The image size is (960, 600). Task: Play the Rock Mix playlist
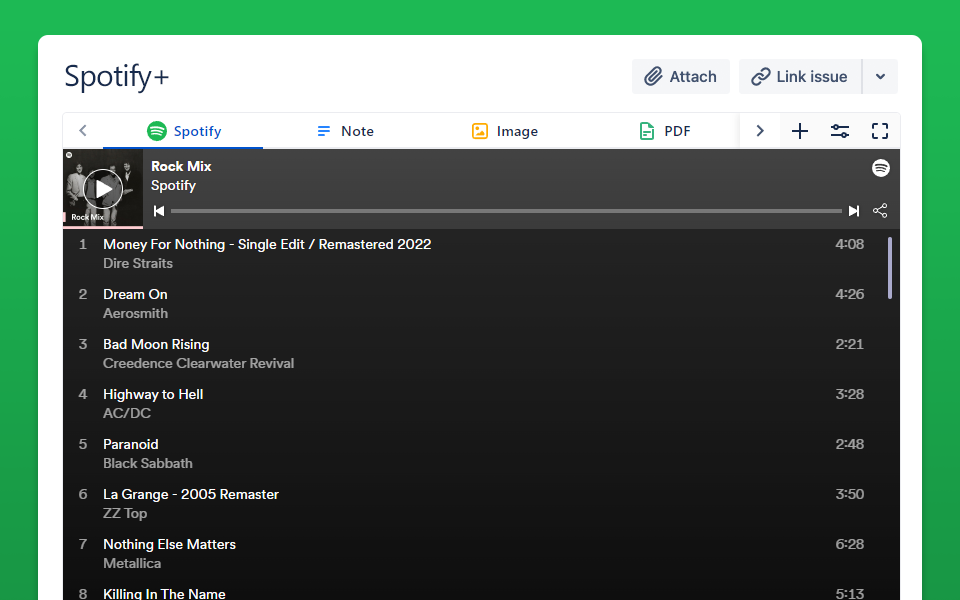pos(102,189)
